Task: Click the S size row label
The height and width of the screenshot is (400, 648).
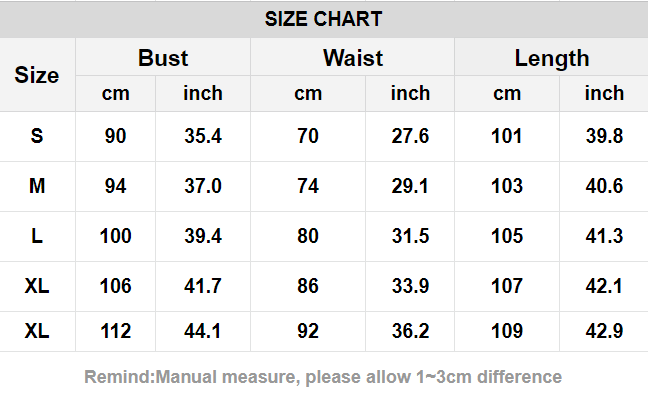Action: pyautogui.click(x=37, y=136)
